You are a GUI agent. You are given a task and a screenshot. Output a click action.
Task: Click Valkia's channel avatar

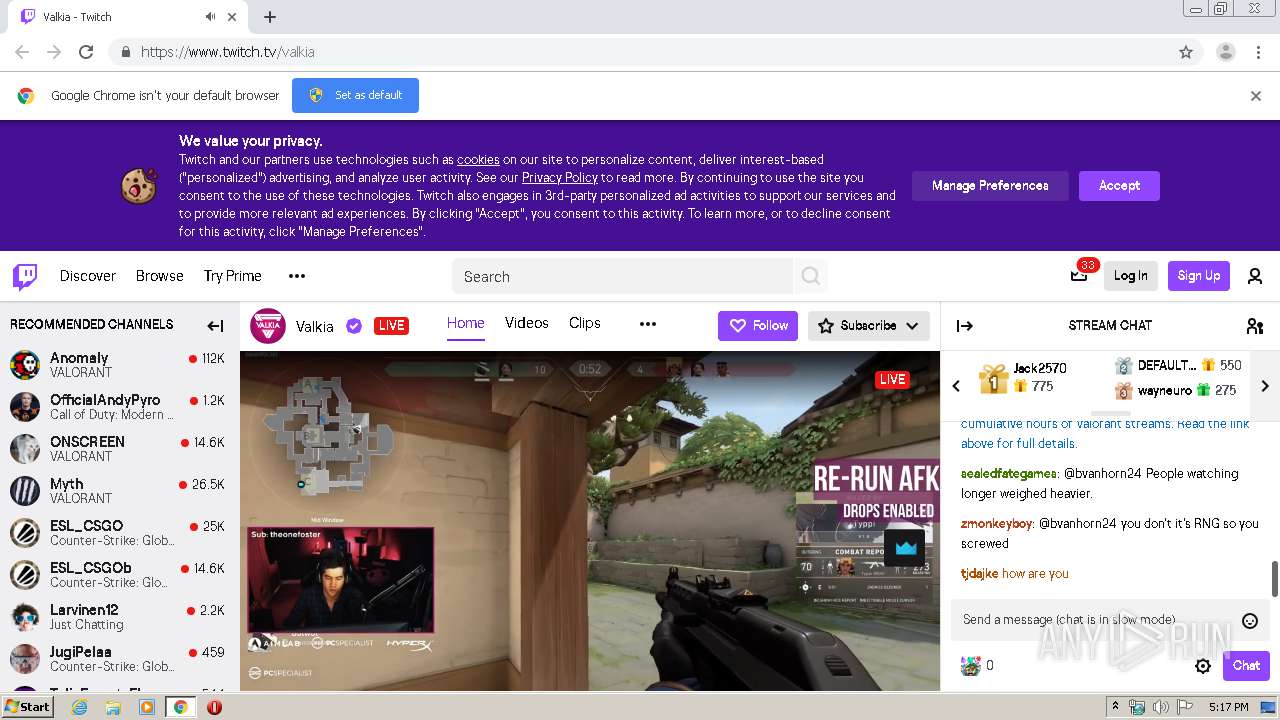[x=267, y=326]
